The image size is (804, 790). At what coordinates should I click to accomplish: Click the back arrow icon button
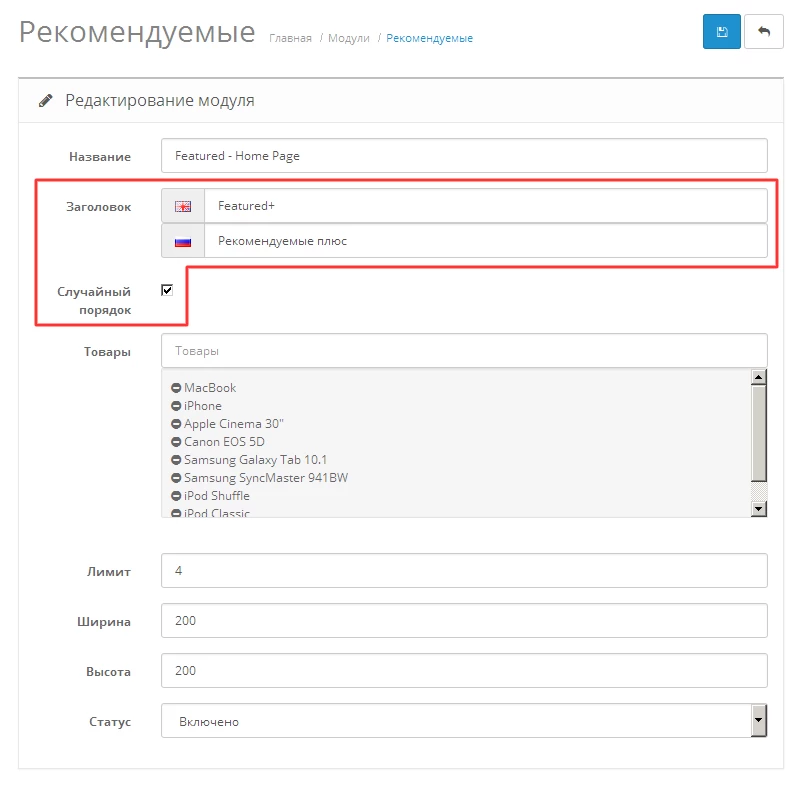763,32
